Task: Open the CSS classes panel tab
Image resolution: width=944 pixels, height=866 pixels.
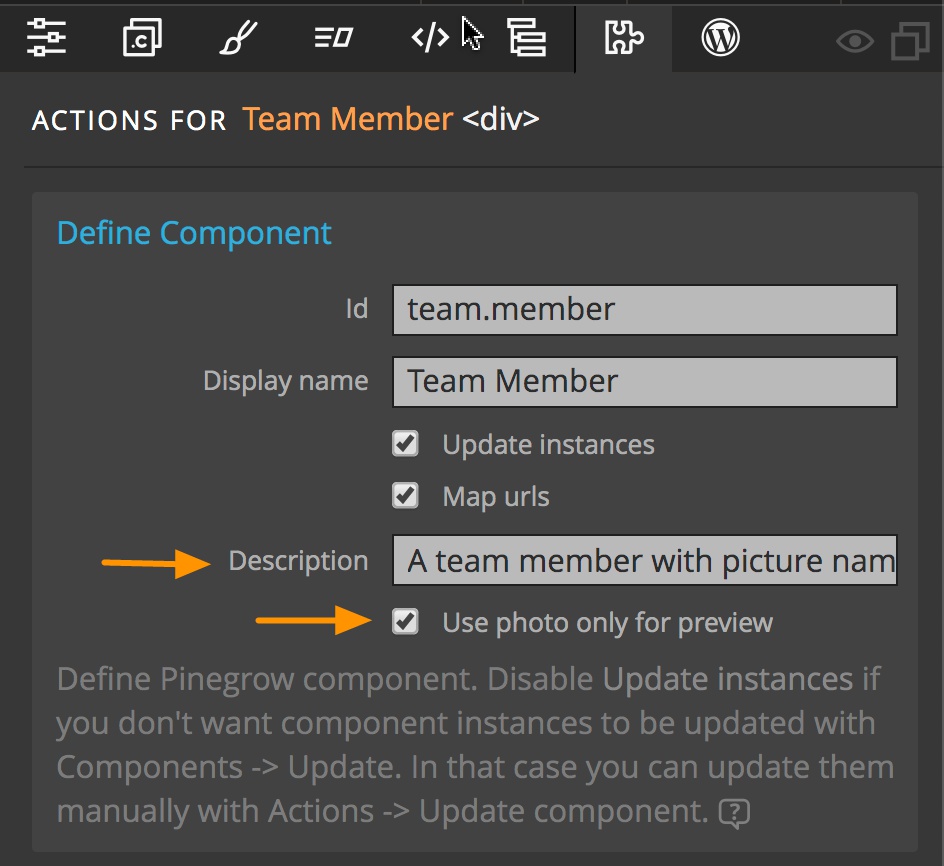Action: click(142, 37)
